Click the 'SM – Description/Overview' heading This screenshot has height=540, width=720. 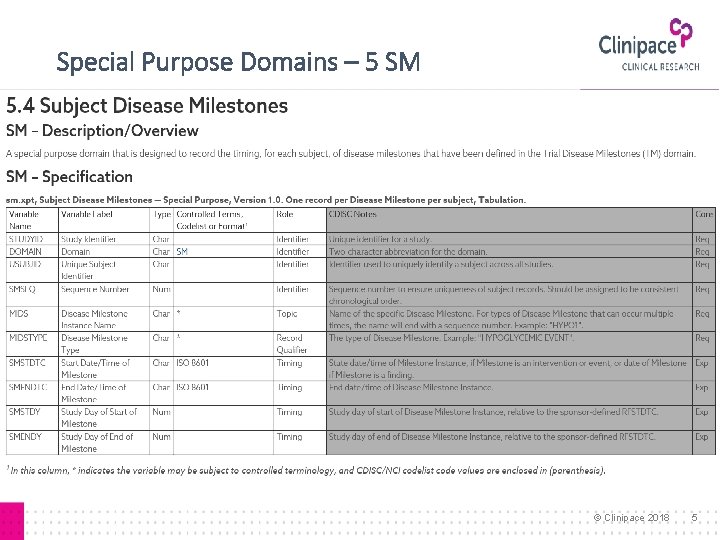click(102, 131)
